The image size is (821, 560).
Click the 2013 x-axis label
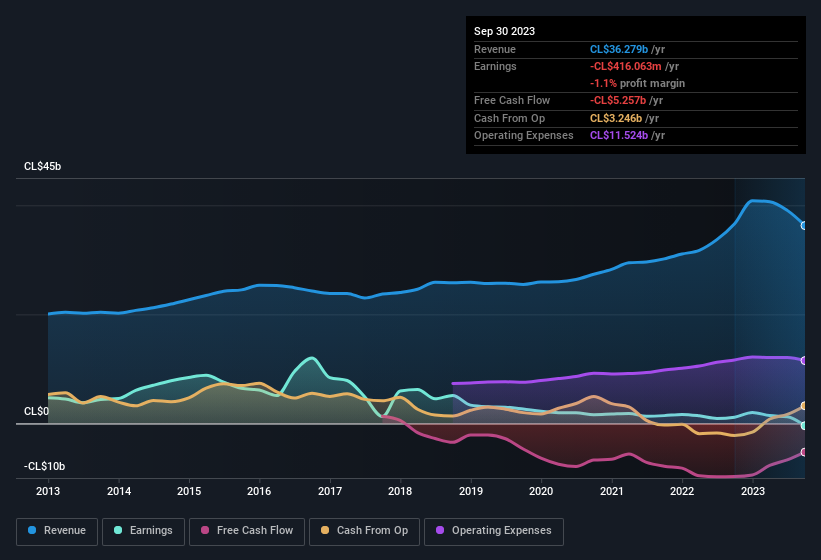48,491
